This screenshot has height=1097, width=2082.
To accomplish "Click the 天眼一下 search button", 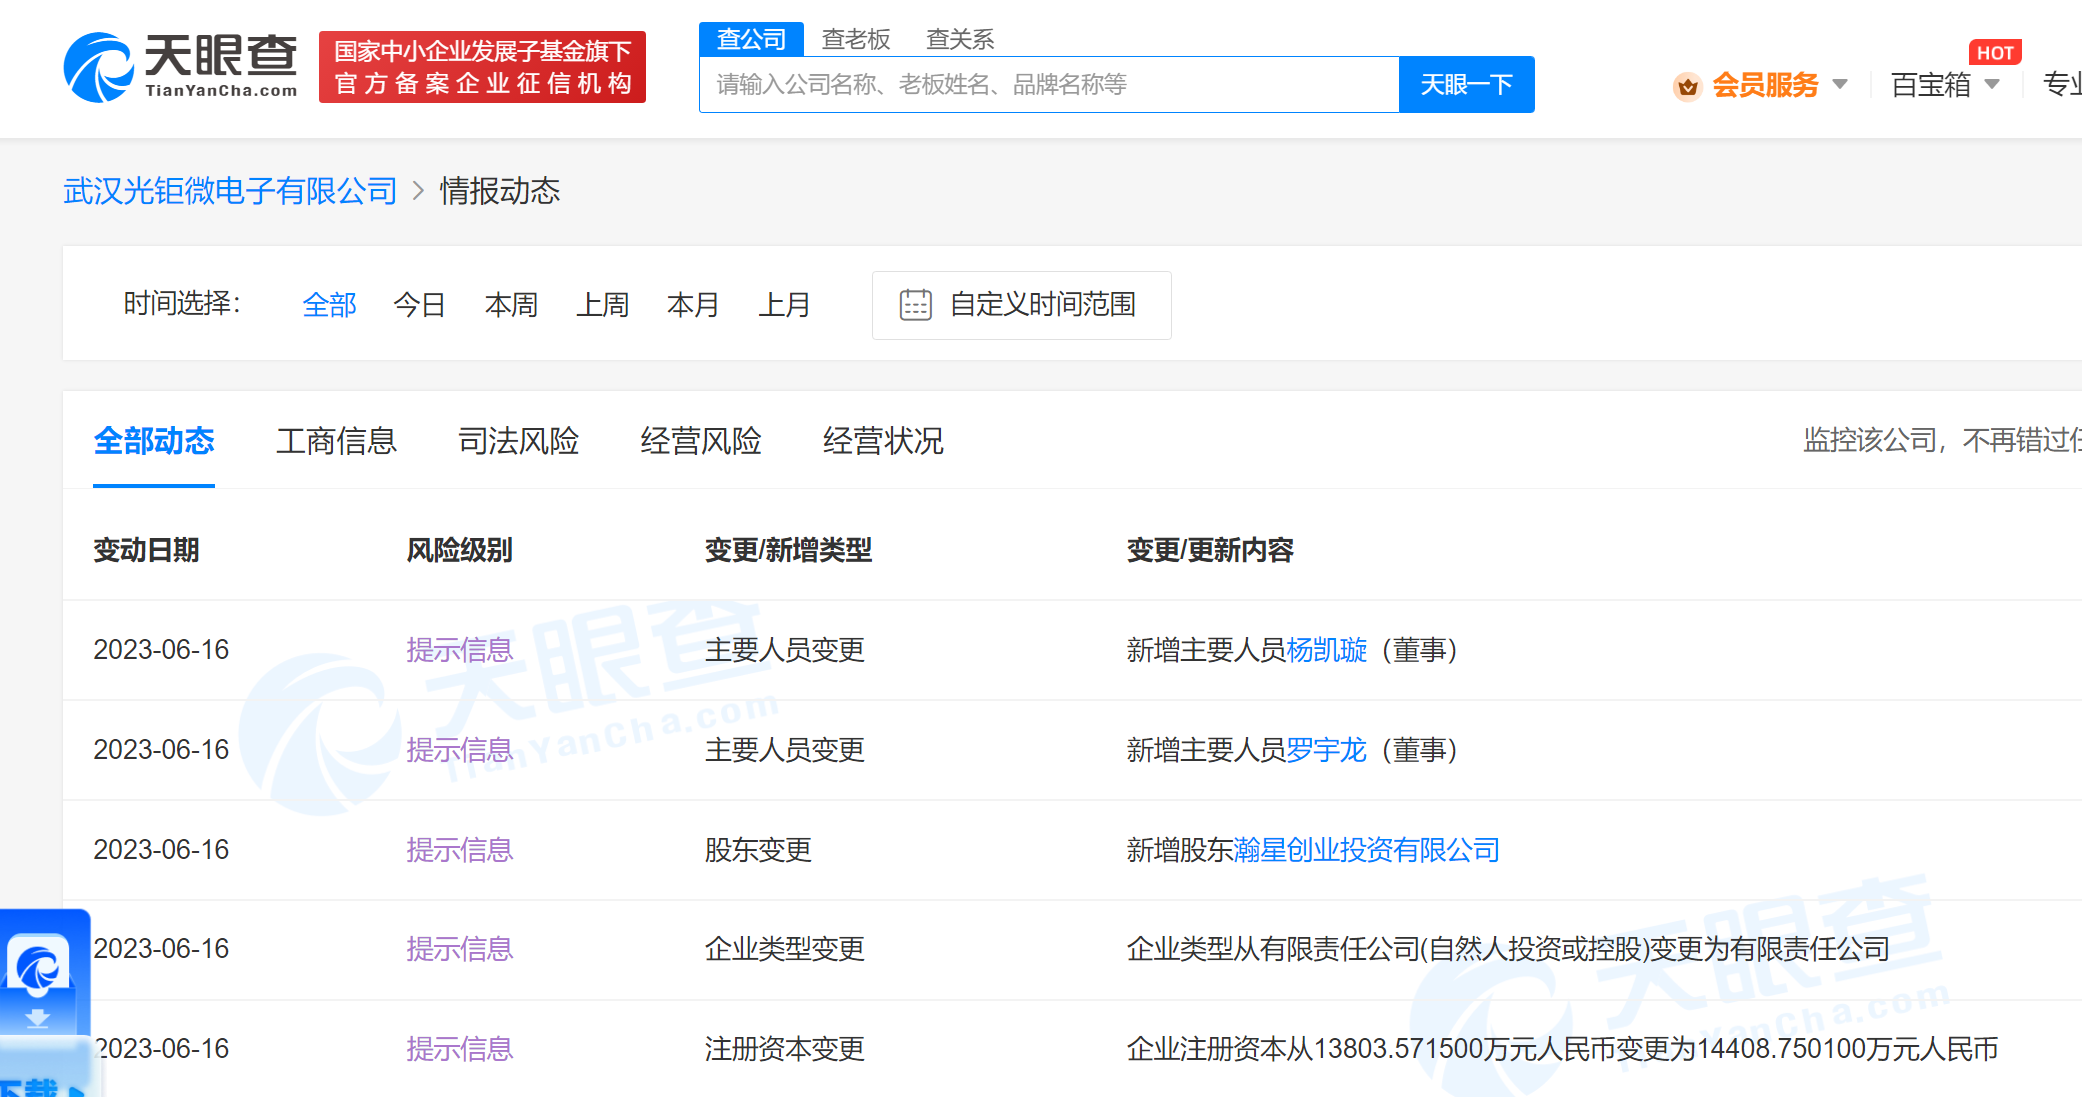I will pyautogui.click(x=1467, y=84).
